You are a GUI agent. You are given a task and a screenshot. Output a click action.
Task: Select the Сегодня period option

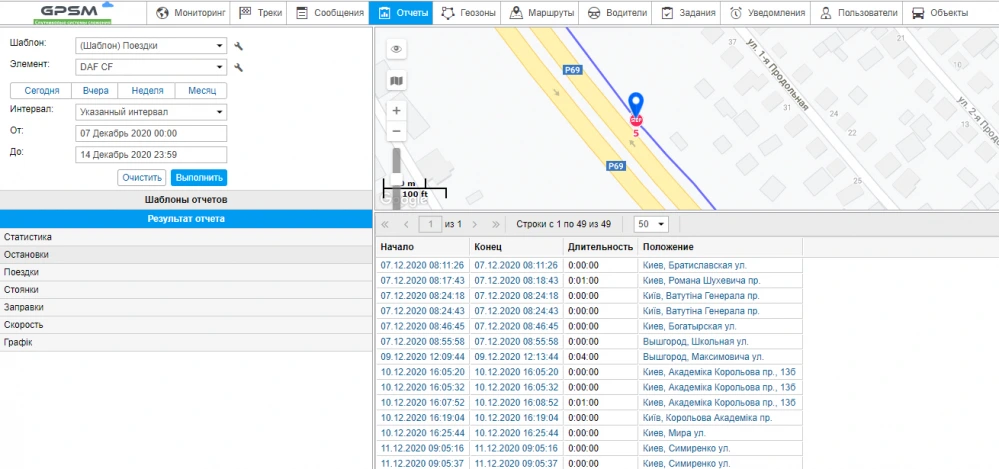point(41,90)
